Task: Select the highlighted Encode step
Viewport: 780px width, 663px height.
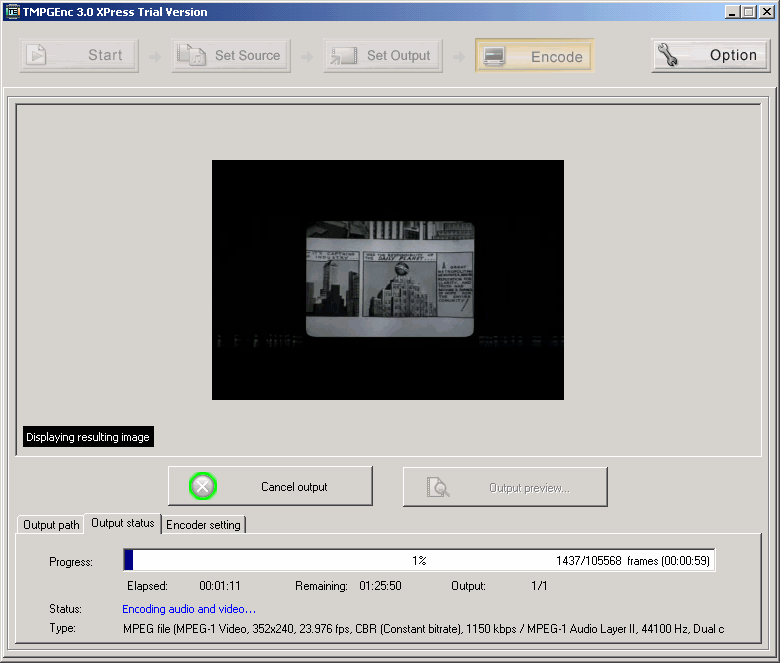Action: click(x=534, y=57)
